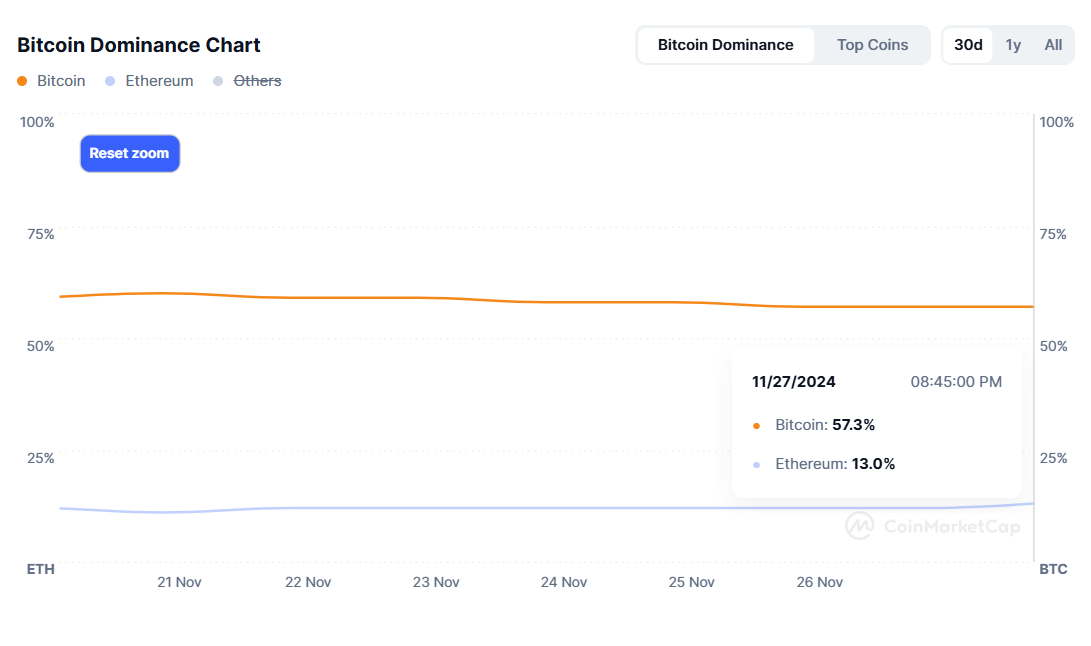Select the All time range
1091x646 pixels.
pos(1053,45)
